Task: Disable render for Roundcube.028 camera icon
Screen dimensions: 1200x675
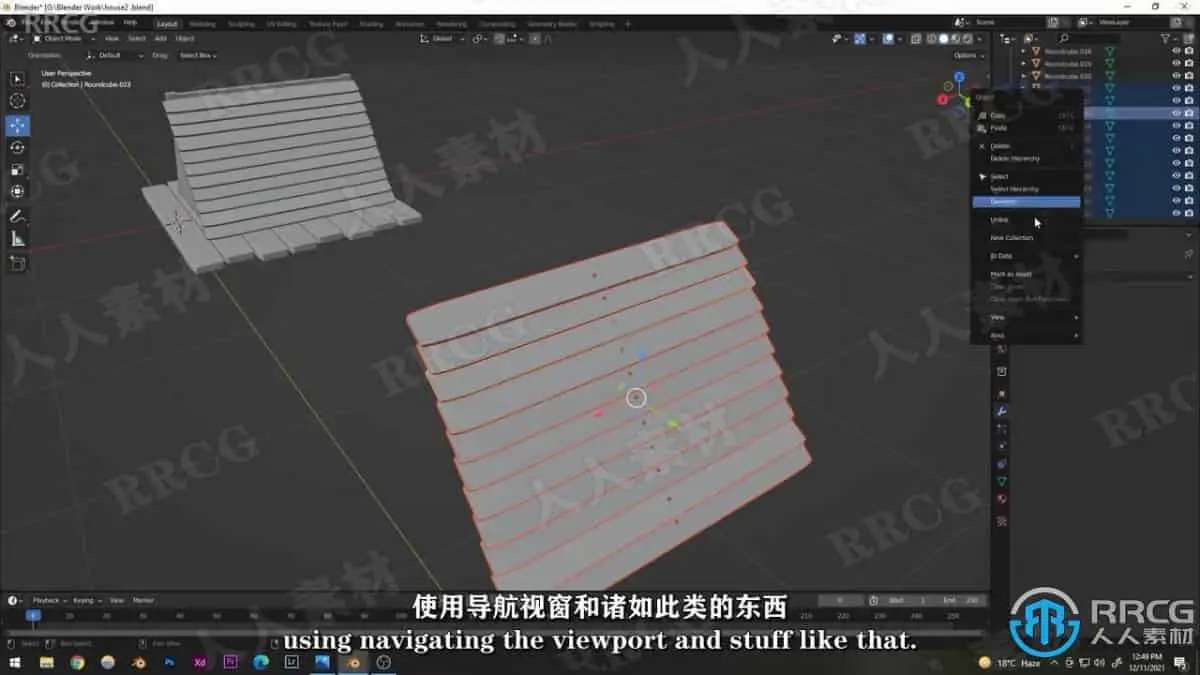Action: [x=1189, y=51]
